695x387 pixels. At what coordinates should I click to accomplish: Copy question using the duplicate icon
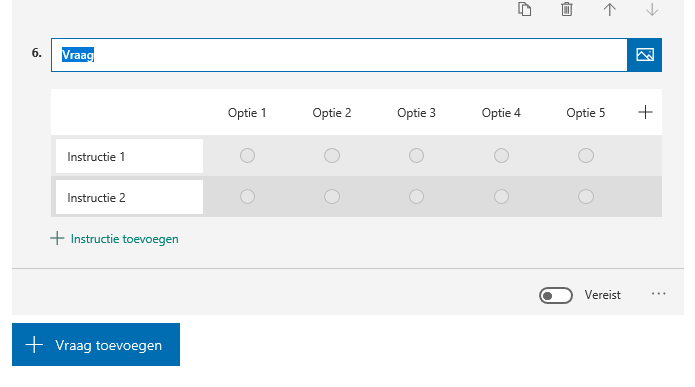click(x=524, y=9)
